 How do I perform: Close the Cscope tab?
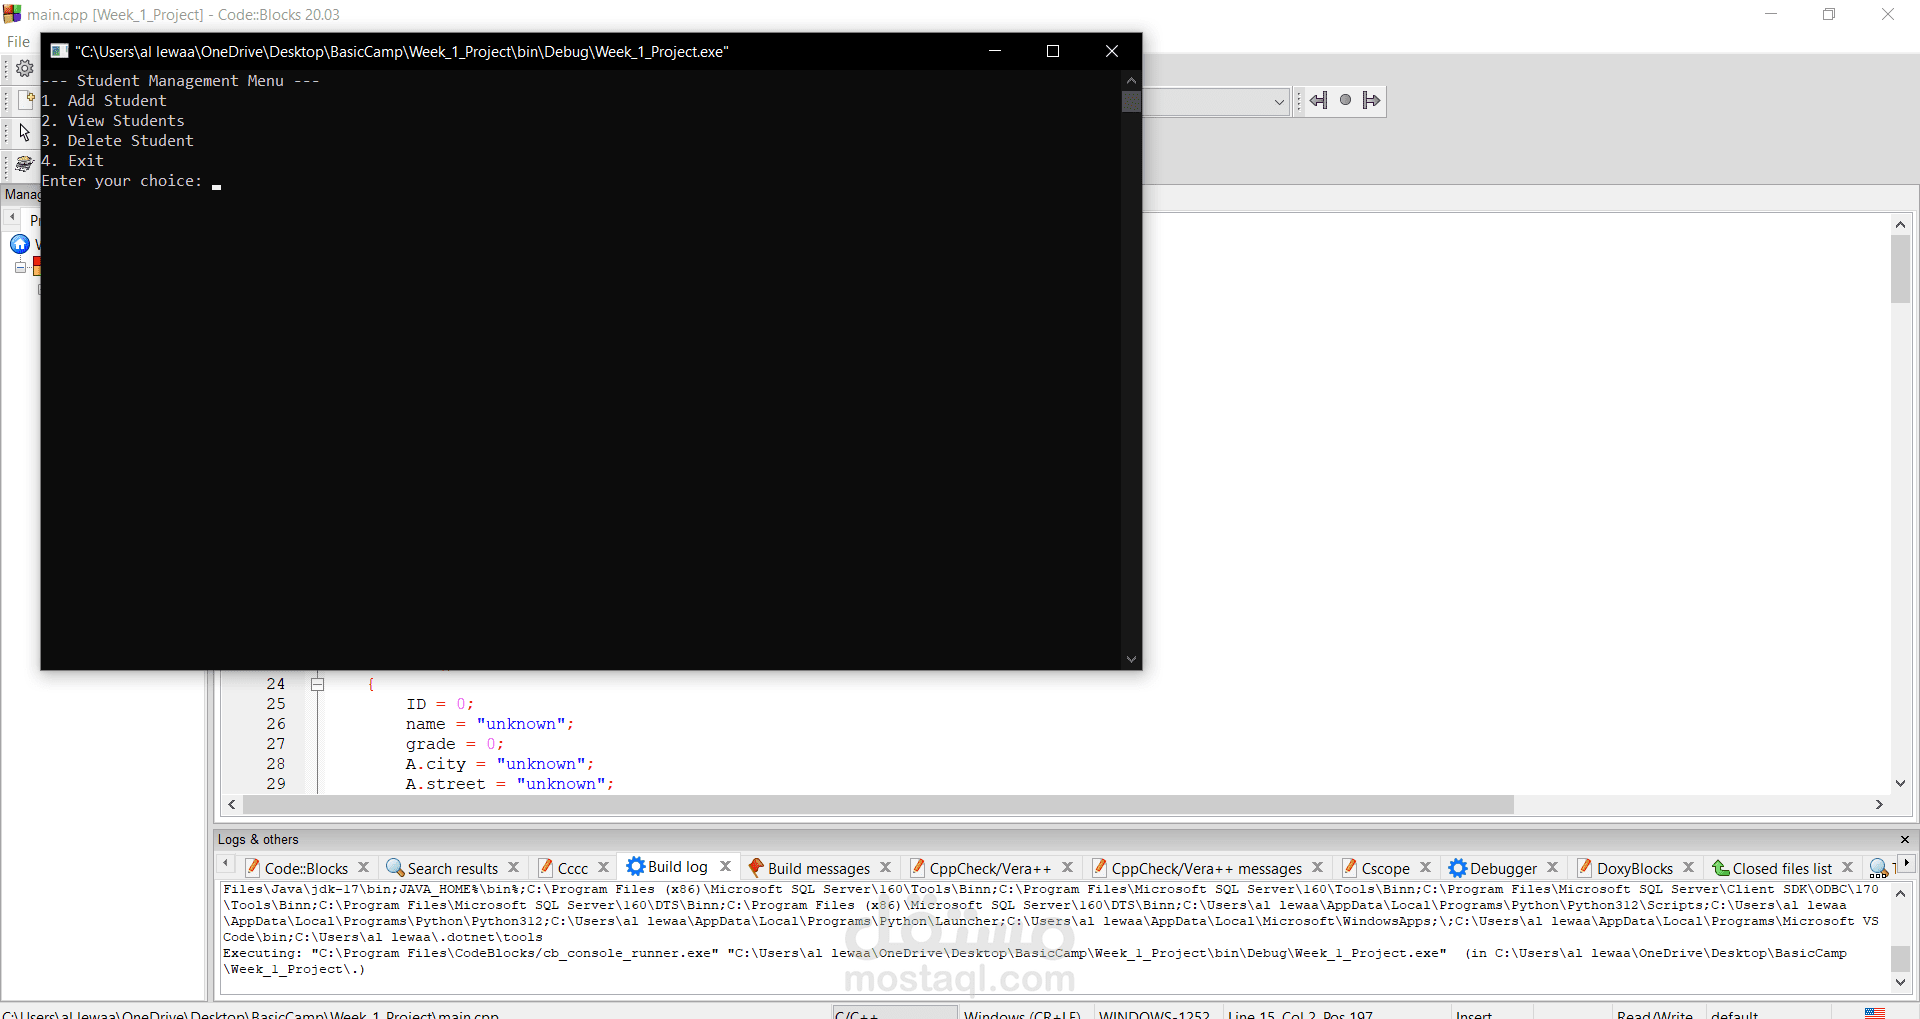click(1426, 868)
